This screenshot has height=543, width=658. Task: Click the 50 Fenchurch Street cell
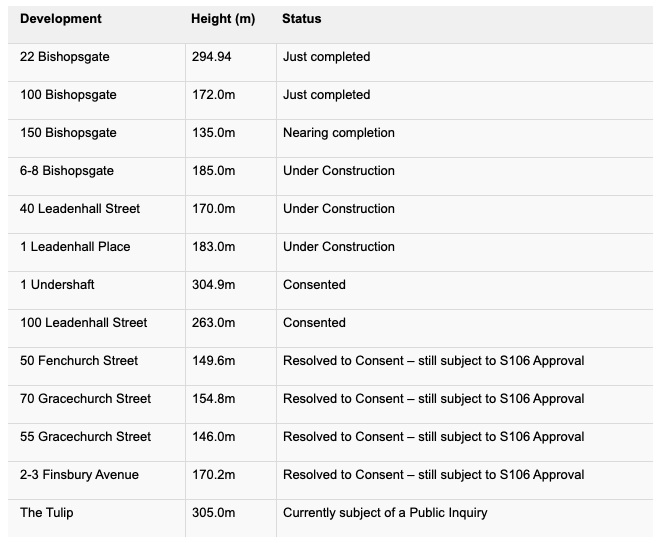(79, 361)
